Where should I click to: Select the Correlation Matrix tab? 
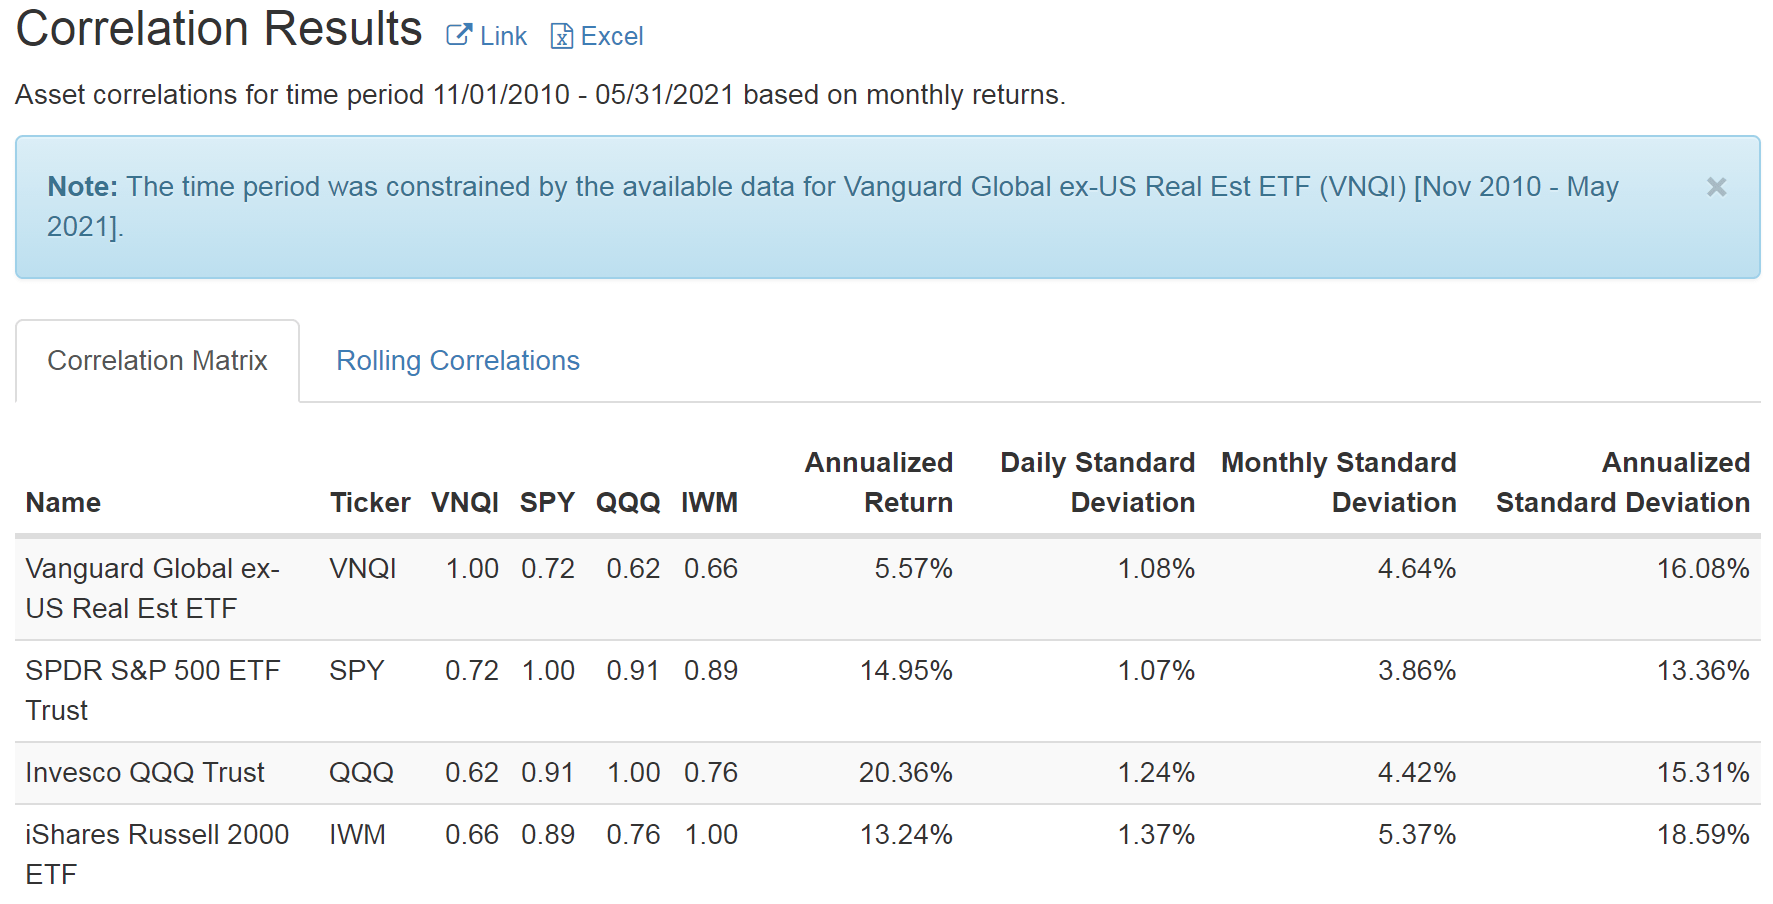157,361
